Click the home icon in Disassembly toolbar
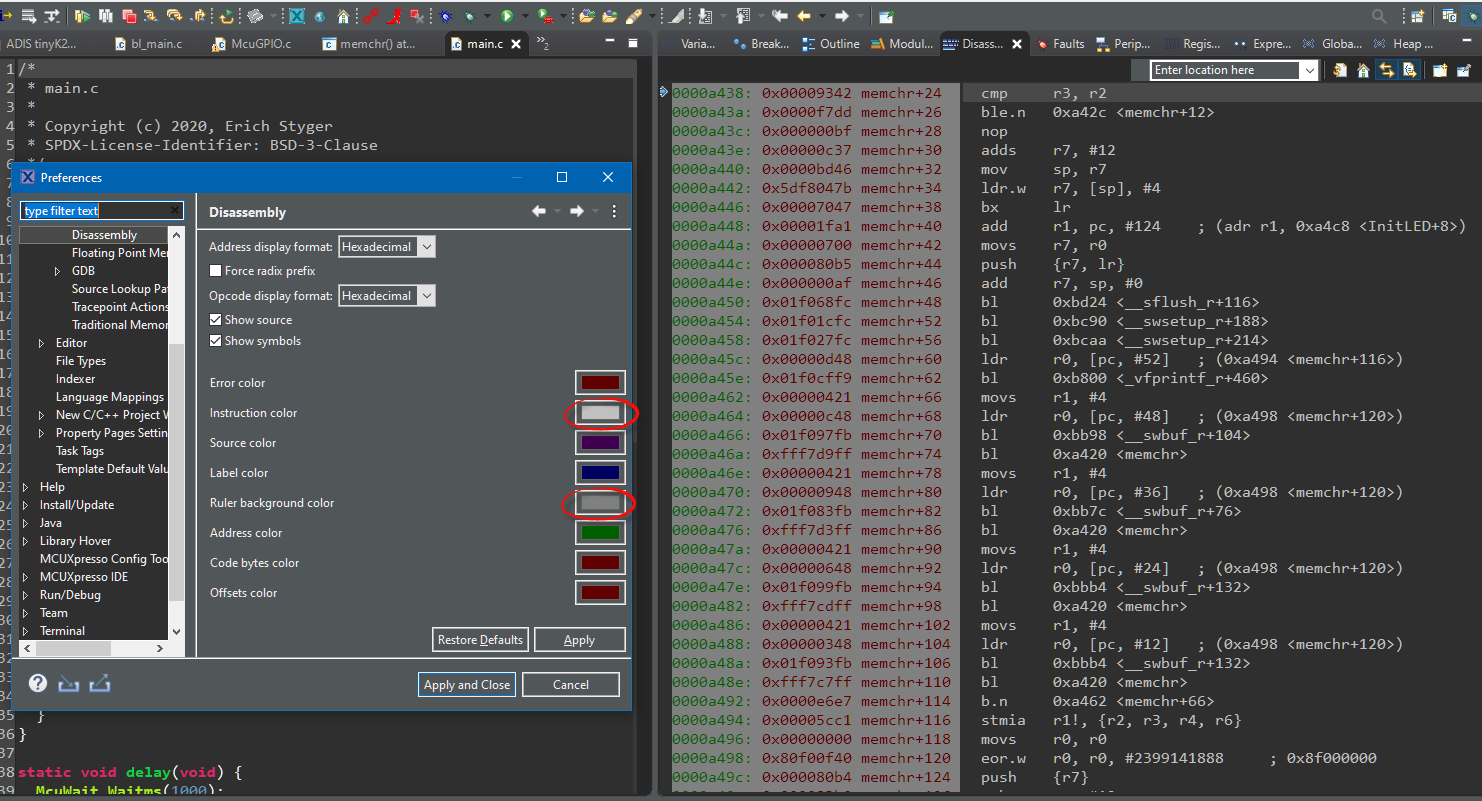 [x=1361, y=70]
